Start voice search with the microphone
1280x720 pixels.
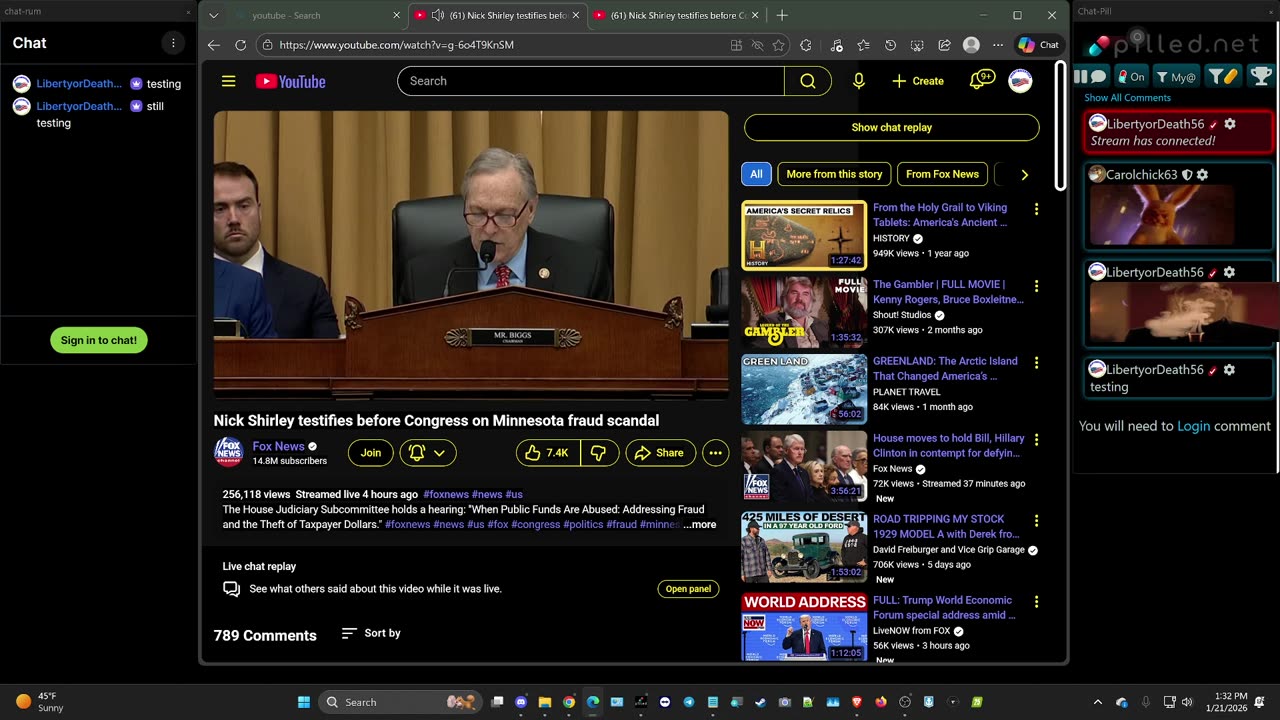click(x=858, y=81)
